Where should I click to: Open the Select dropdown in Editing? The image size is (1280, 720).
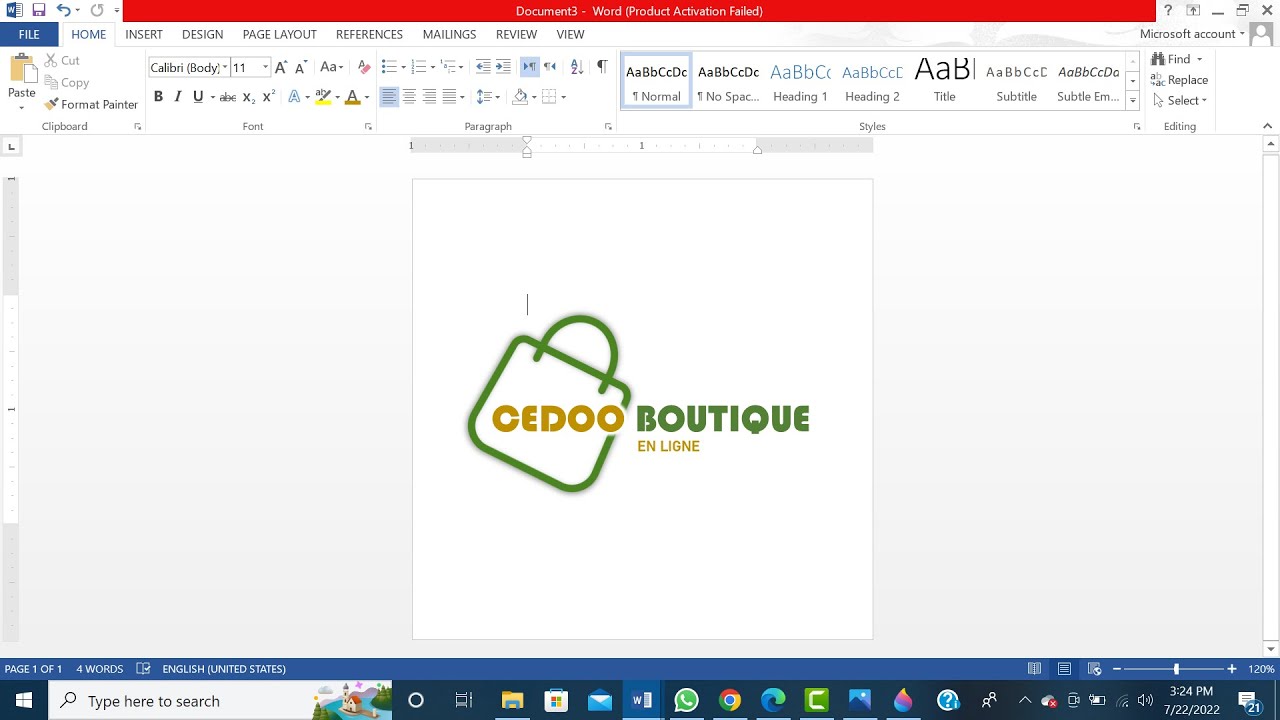pyautogui.click(x=1180, y=100)
